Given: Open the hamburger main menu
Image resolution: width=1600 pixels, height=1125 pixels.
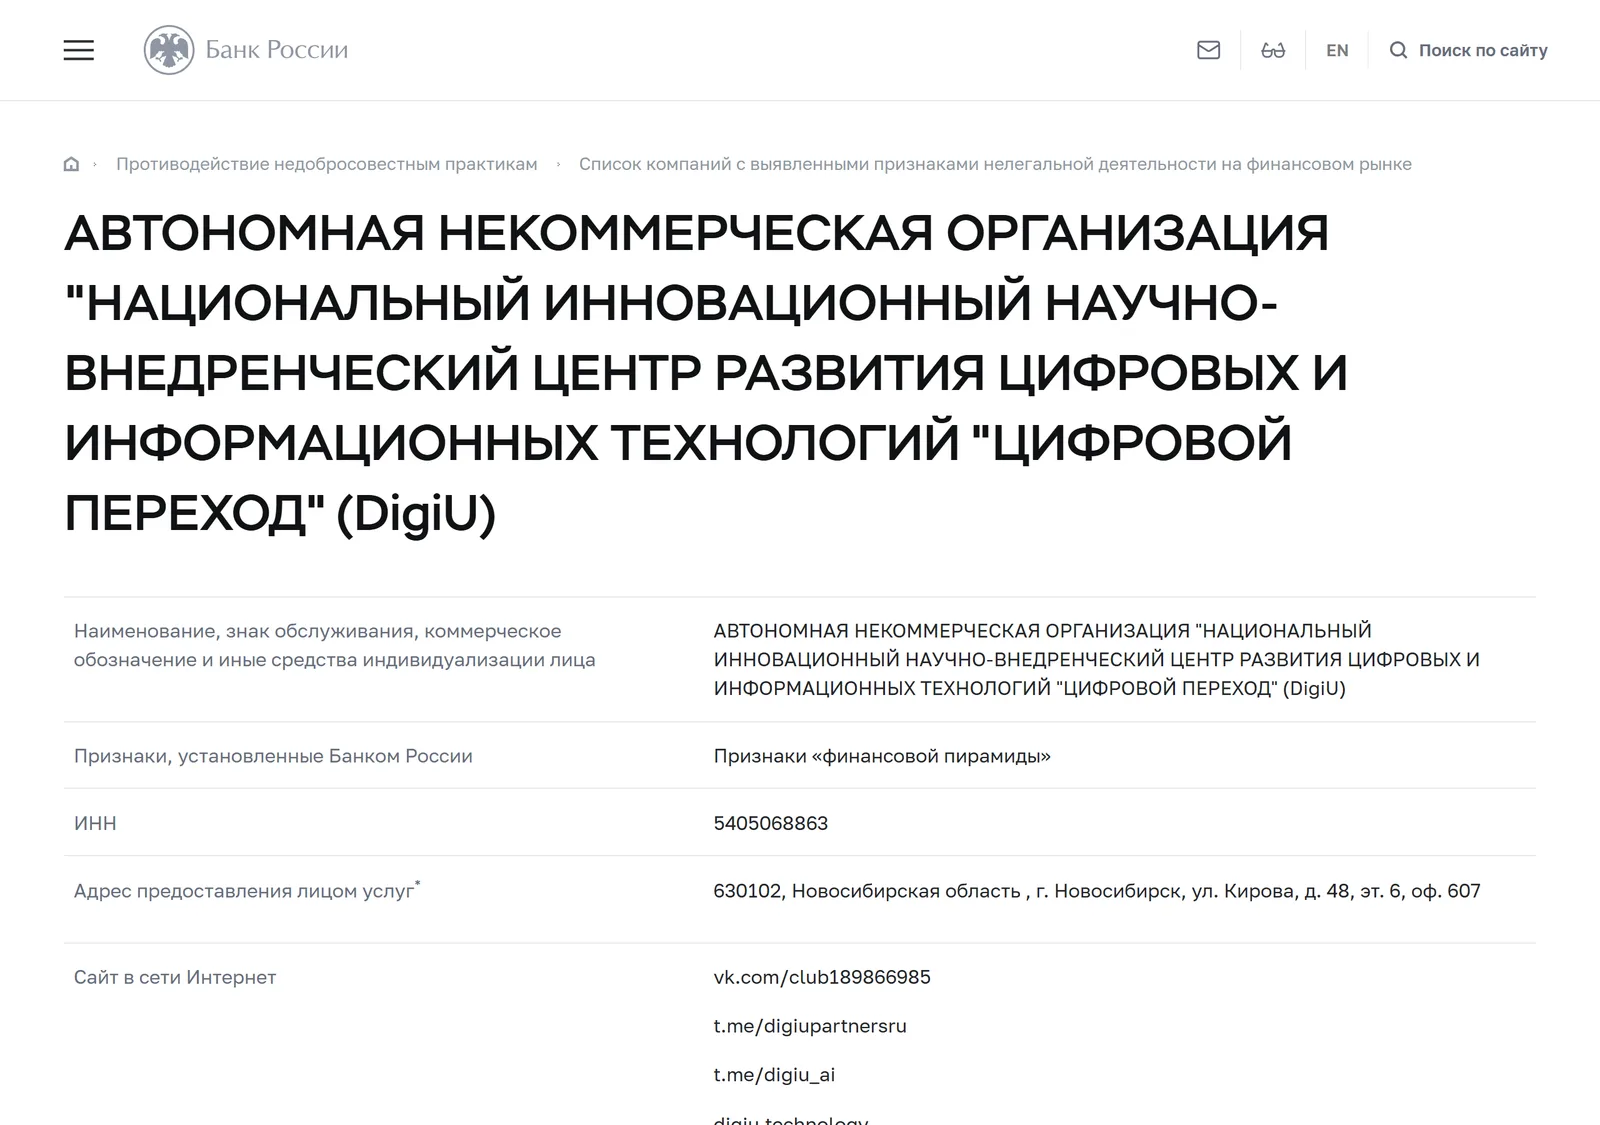Looking at the screenshot, I should (x=78, y=50).
